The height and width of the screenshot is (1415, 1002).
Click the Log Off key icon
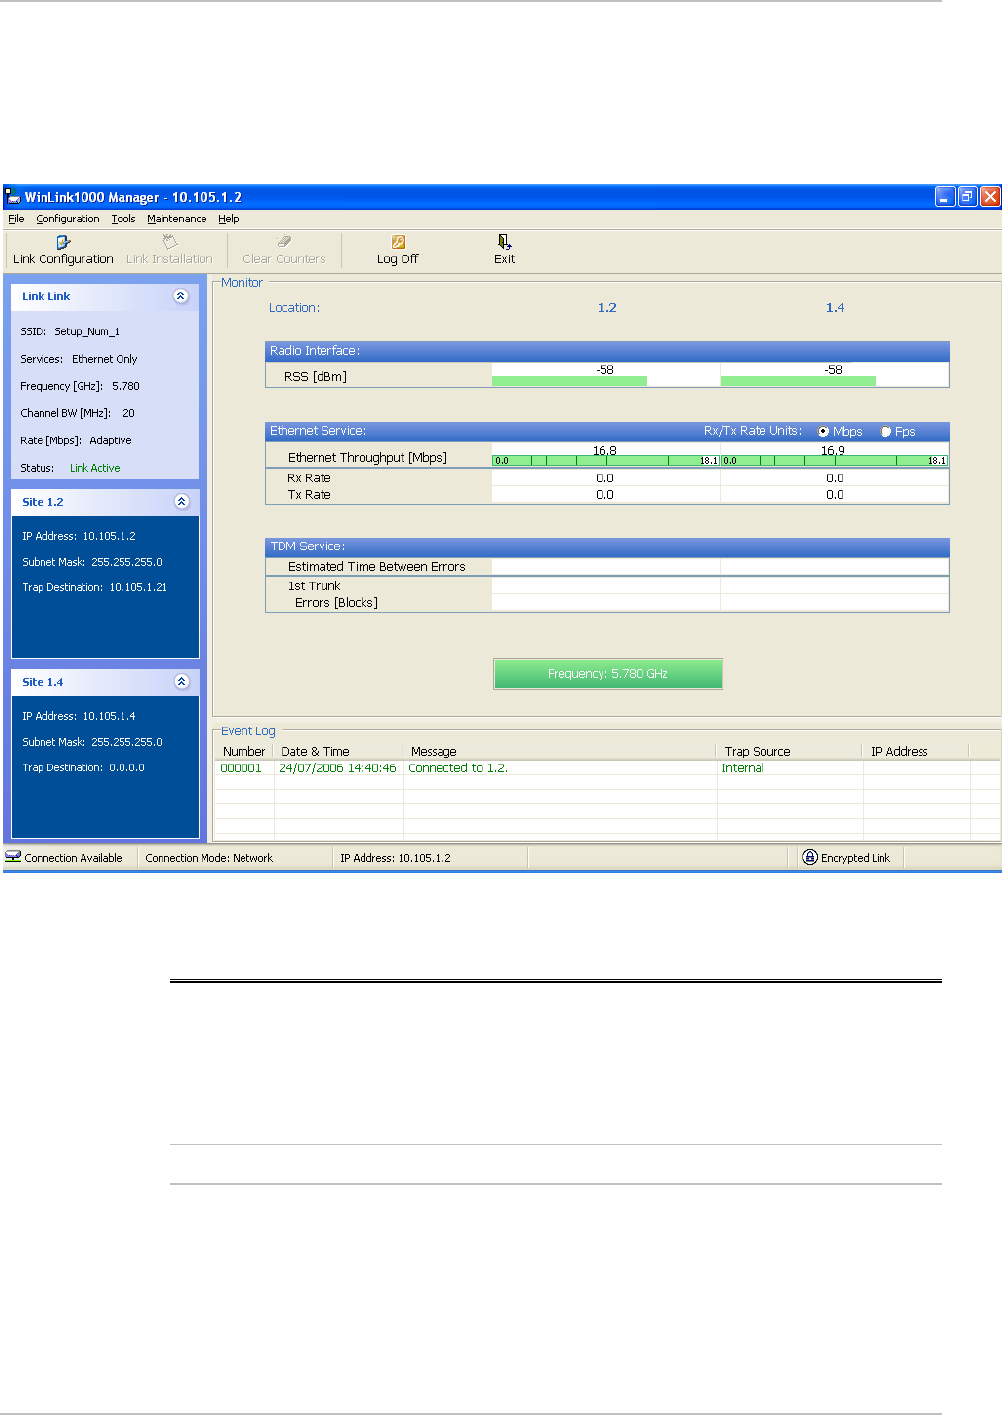[x=398, y=242]
